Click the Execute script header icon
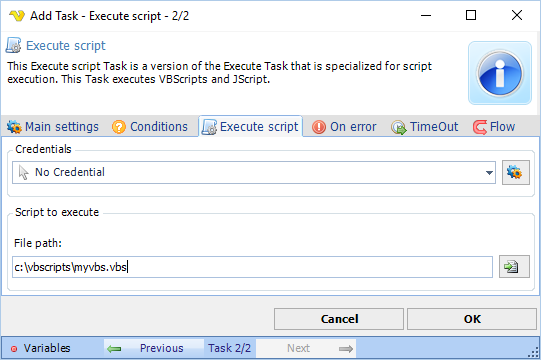The image size is (541, 360). click(x=13, y=46)
